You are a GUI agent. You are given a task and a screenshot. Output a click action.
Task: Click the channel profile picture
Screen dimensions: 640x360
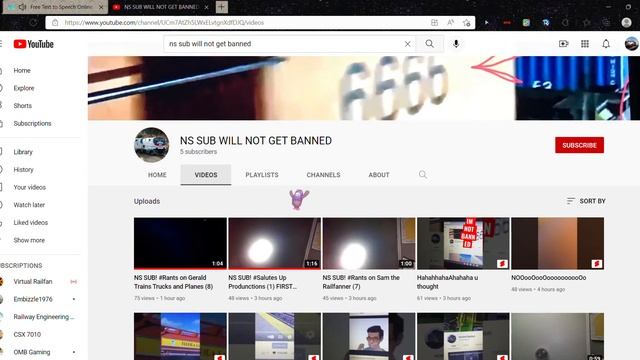click(x=151, y=145)
